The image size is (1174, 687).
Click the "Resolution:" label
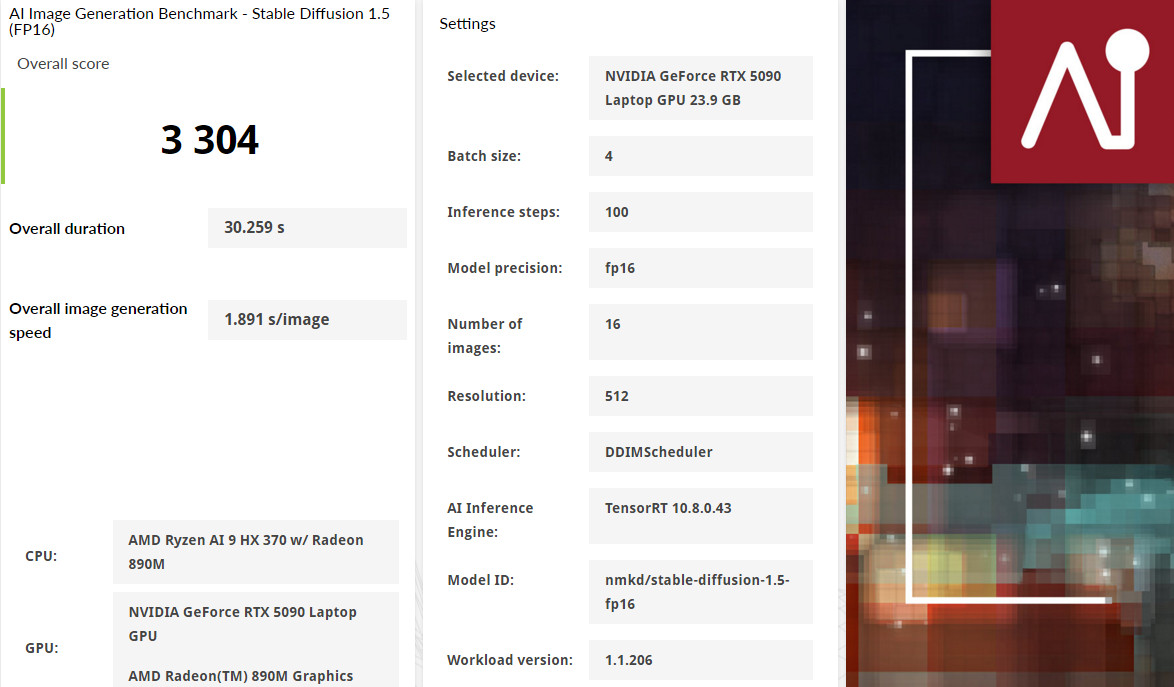pos(487,396)
